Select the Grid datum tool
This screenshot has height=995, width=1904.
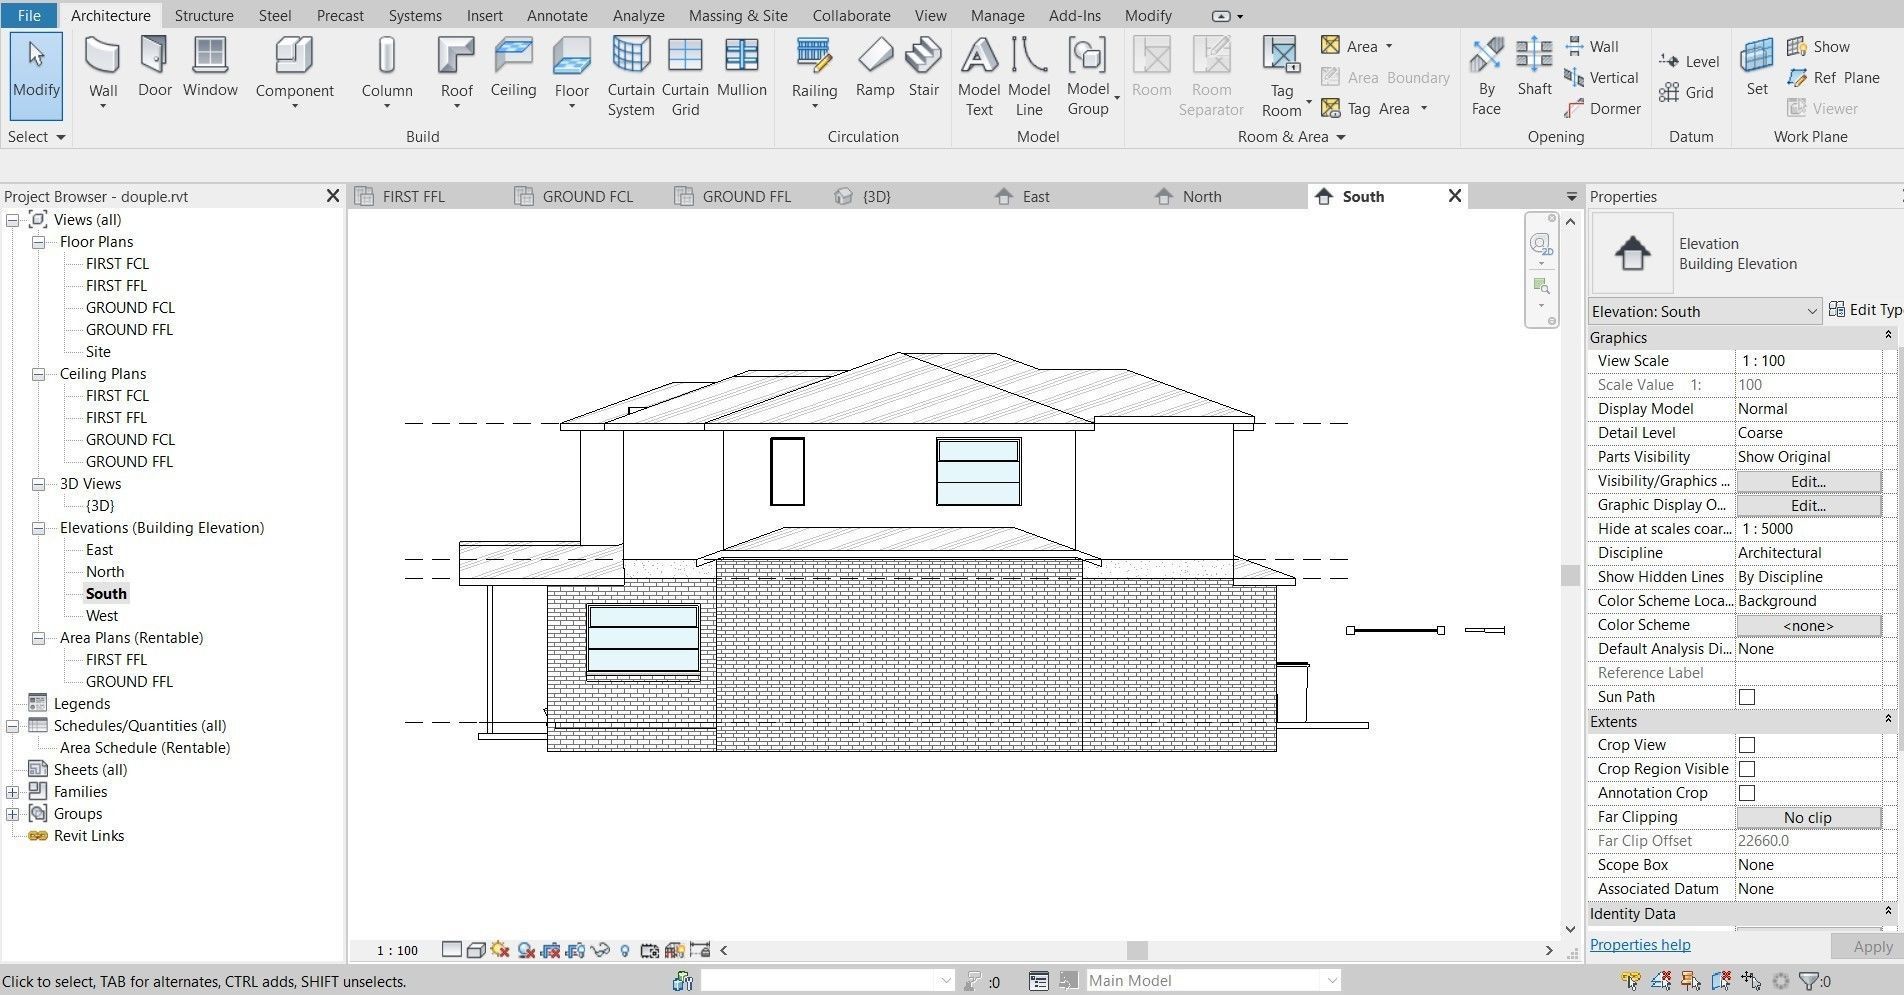click(x=1686, y=92)
